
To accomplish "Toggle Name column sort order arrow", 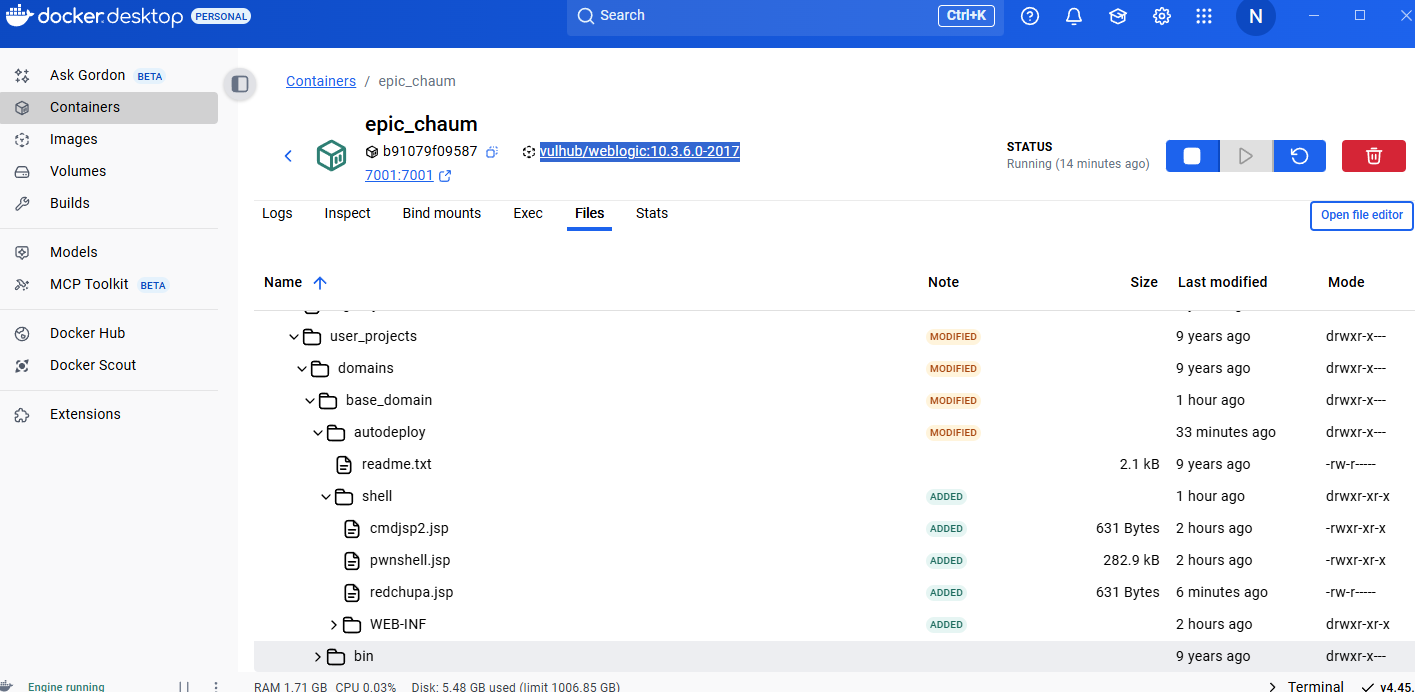I will point(320,283).
